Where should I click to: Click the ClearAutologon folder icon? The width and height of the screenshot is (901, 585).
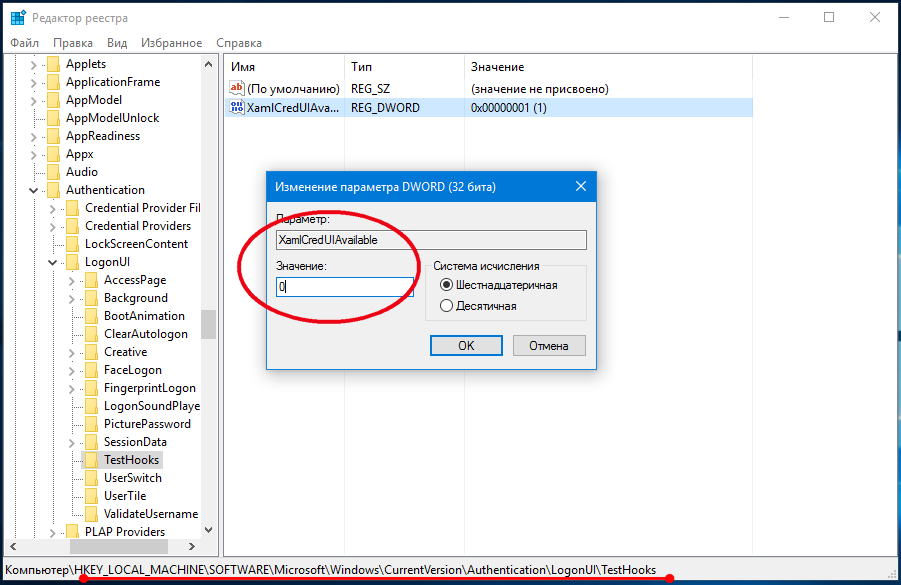(91, 334)
